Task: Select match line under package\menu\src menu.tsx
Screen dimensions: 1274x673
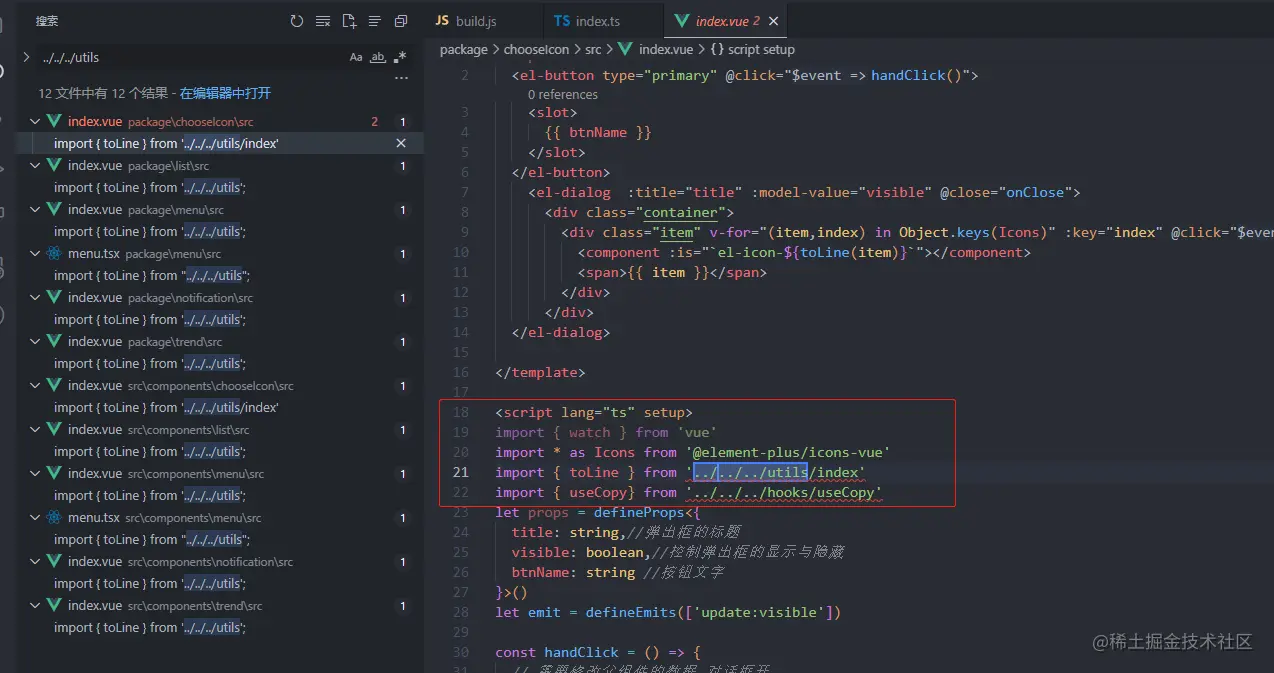Action: [x=152, y=275]
